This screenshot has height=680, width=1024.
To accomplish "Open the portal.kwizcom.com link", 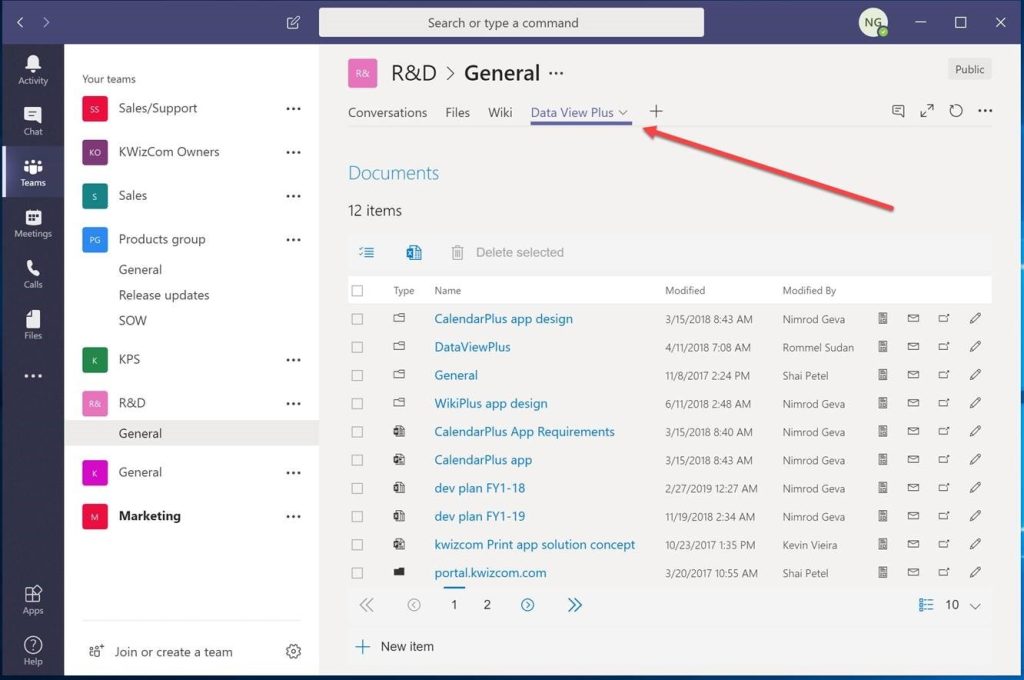I will click(490, 573).
